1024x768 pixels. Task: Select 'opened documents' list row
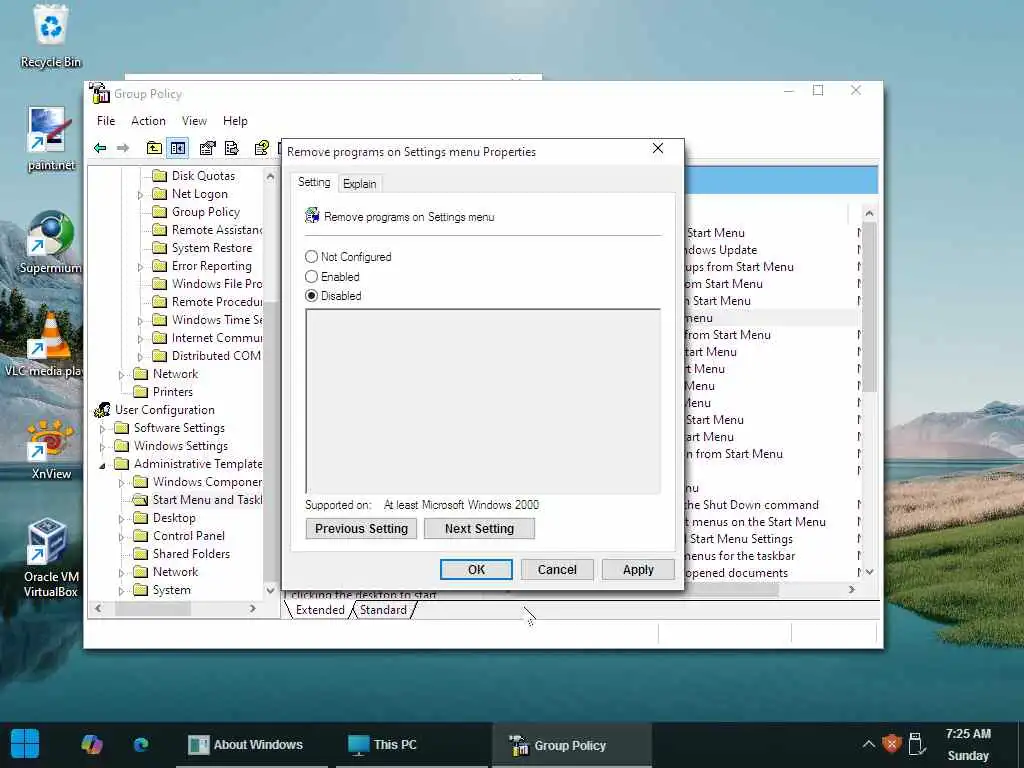tap(736, 573)
